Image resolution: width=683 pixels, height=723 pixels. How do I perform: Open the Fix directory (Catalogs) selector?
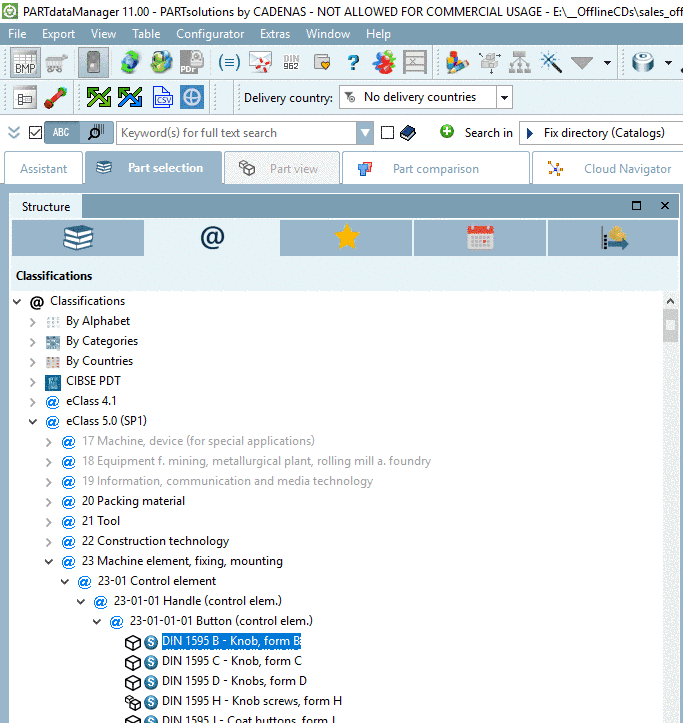coord(601,133)
